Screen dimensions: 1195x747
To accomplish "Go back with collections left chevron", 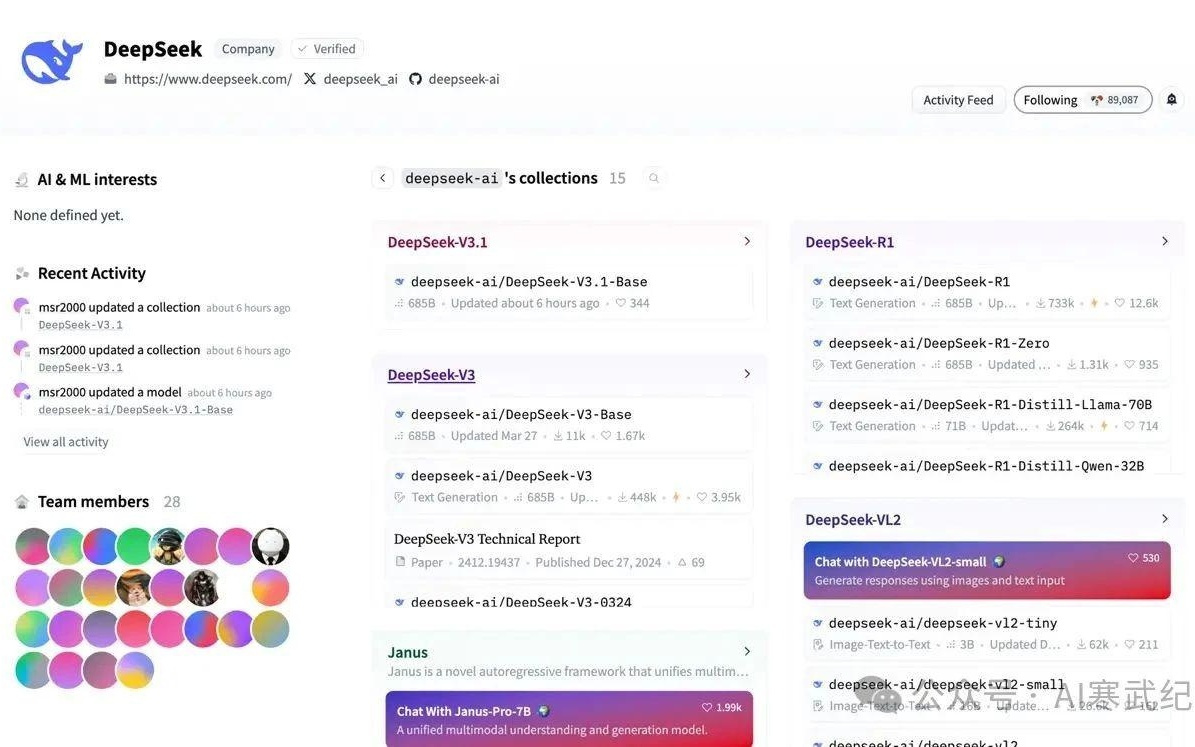I will [383, 178].
